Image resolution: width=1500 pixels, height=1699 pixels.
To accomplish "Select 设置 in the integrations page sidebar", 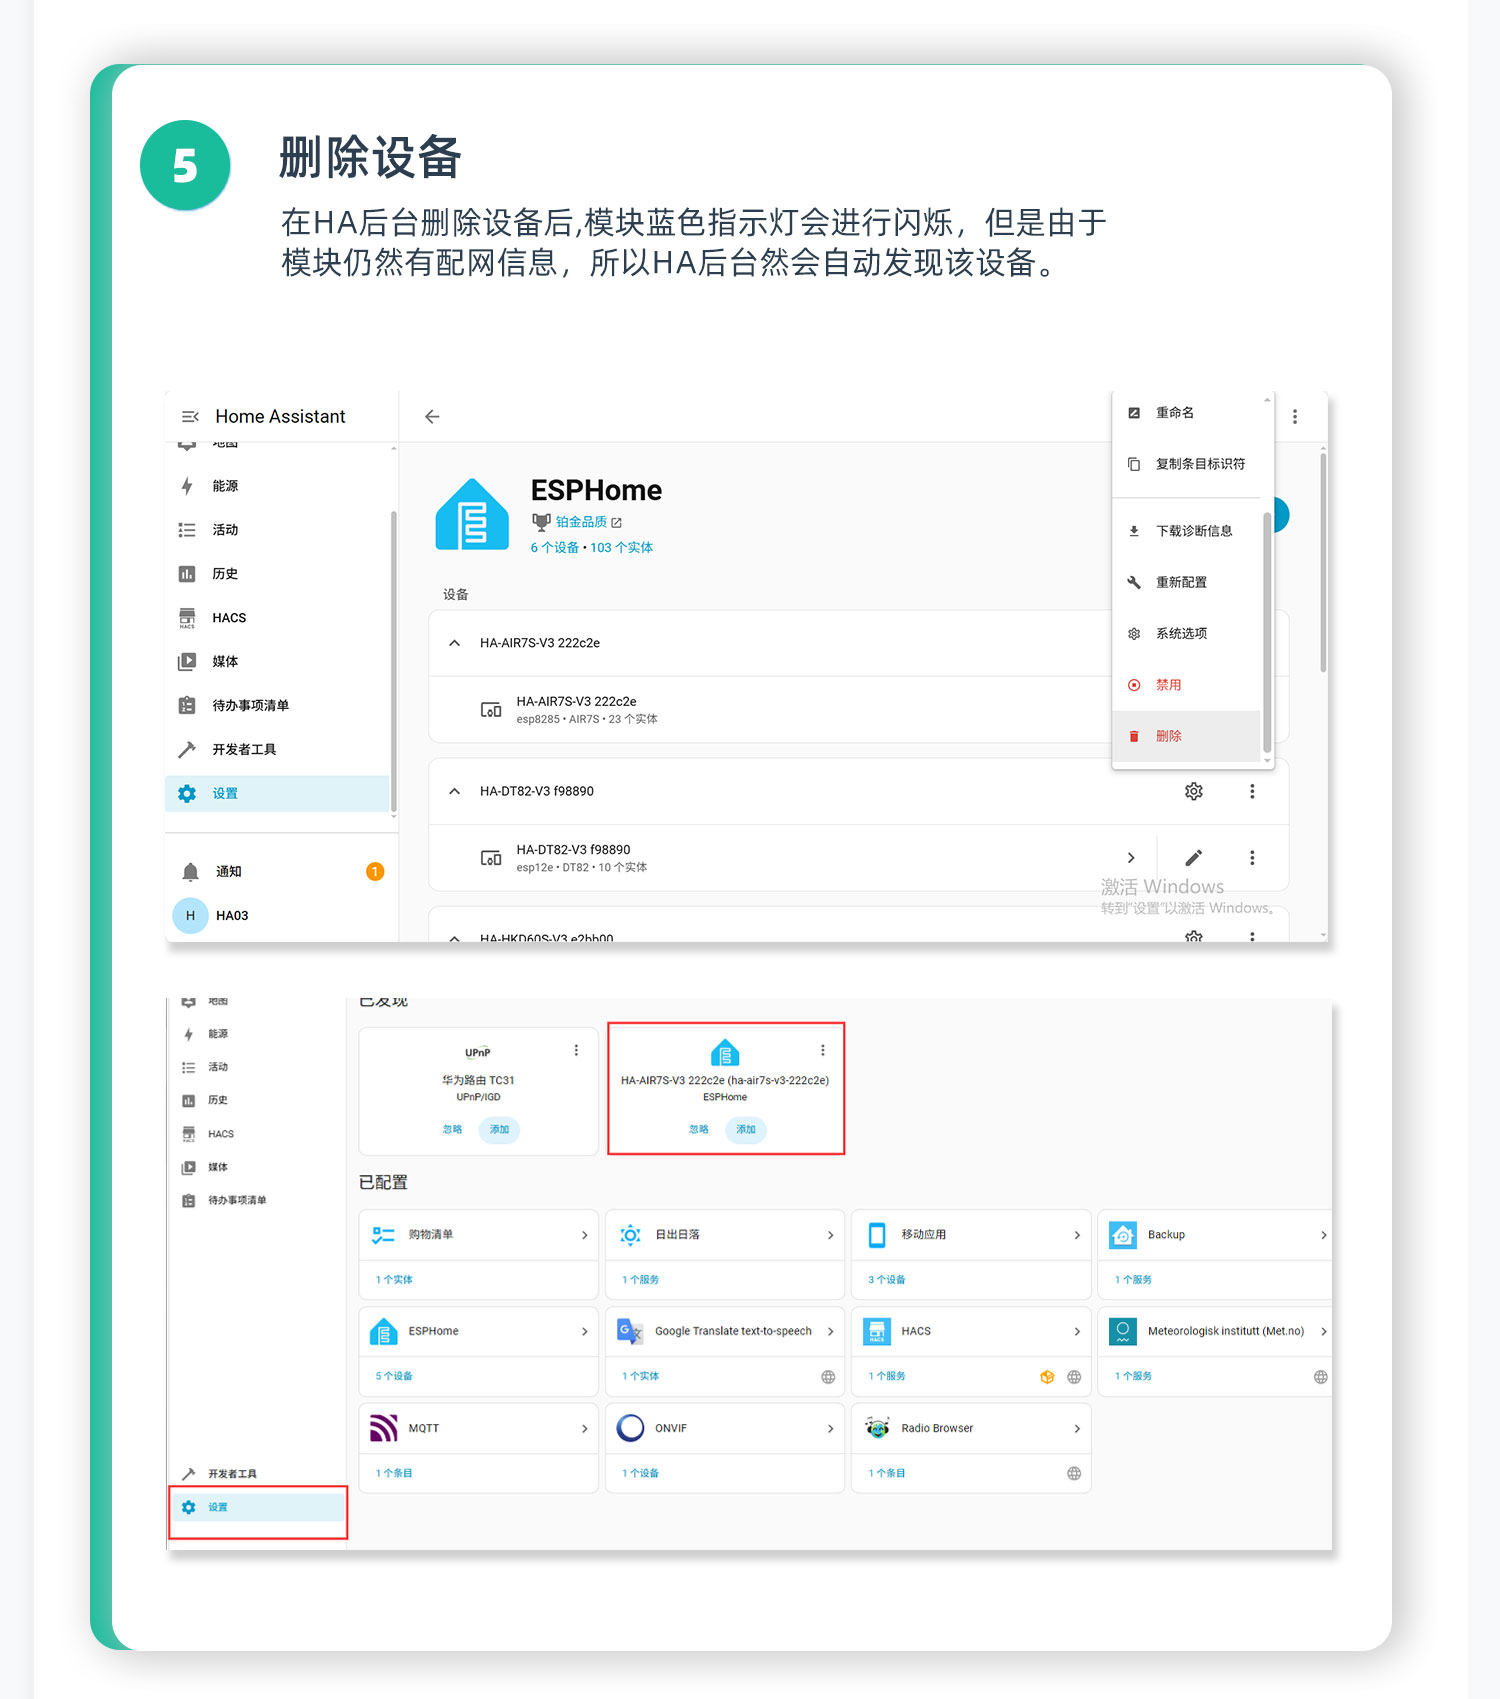I will tap(258, 1507).
